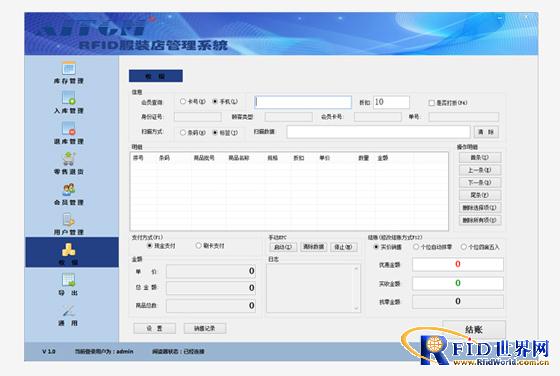This screenshot has height=376, width=560.
Task: Tick the discount checkbox (F4)
Action: [431, 103]
